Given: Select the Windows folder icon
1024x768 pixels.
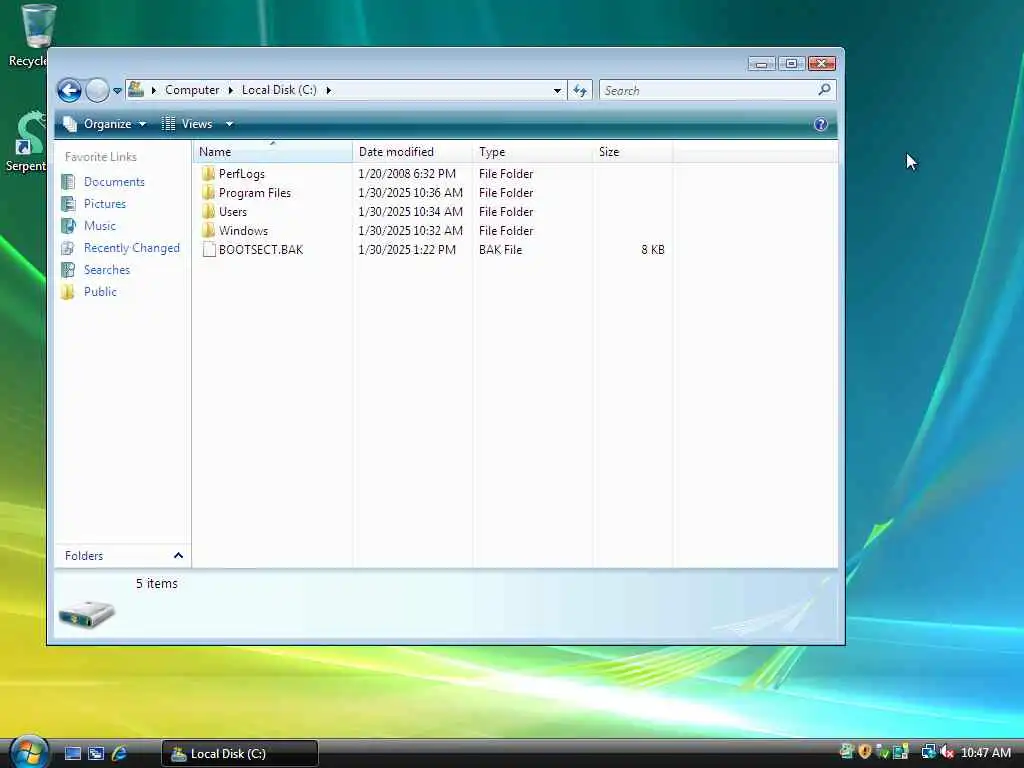Looking at the screenshot, I should (x=208, y=230).
